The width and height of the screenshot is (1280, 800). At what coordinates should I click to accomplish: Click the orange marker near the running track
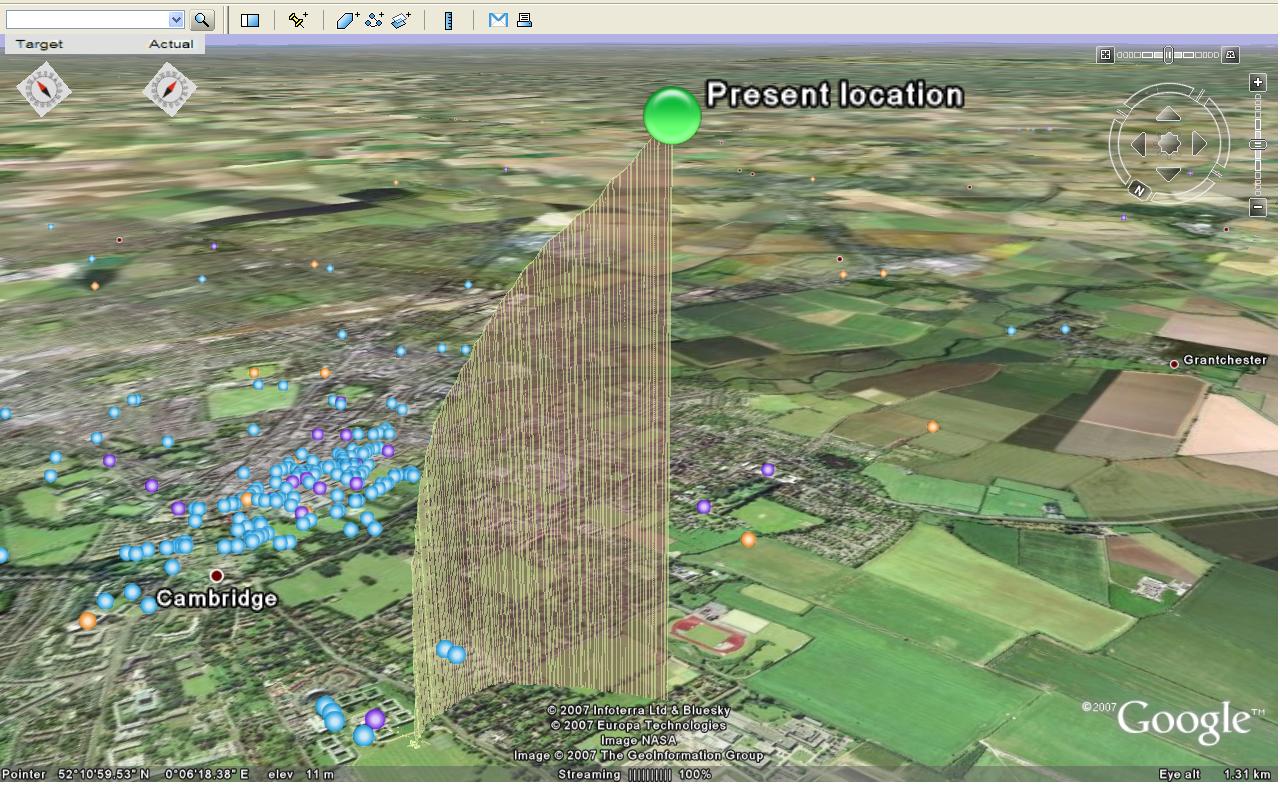[x=748, y=539]
